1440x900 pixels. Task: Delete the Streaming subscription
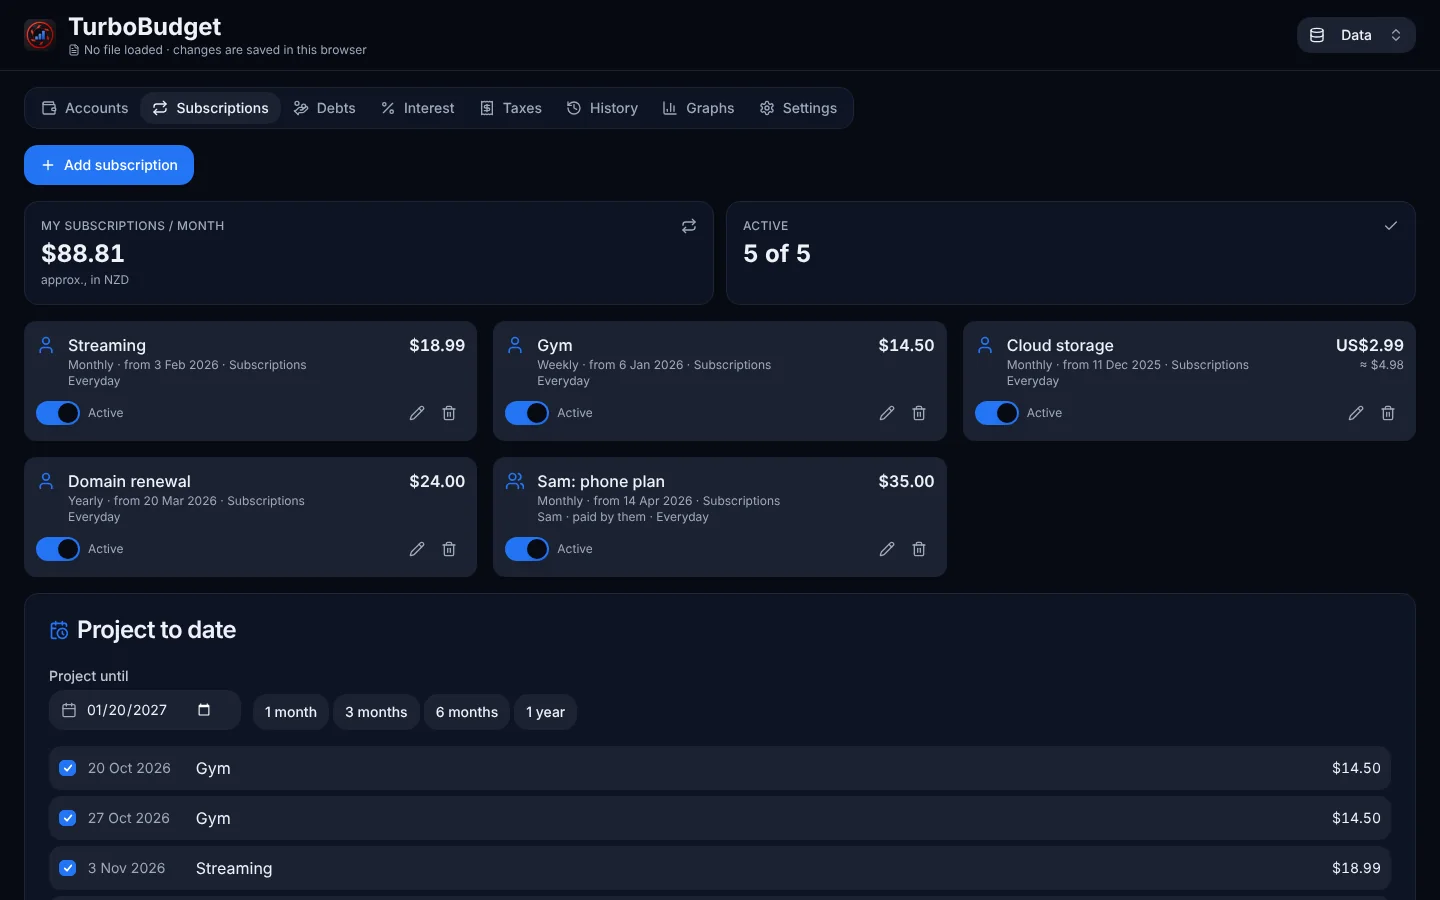pos(449,413)
